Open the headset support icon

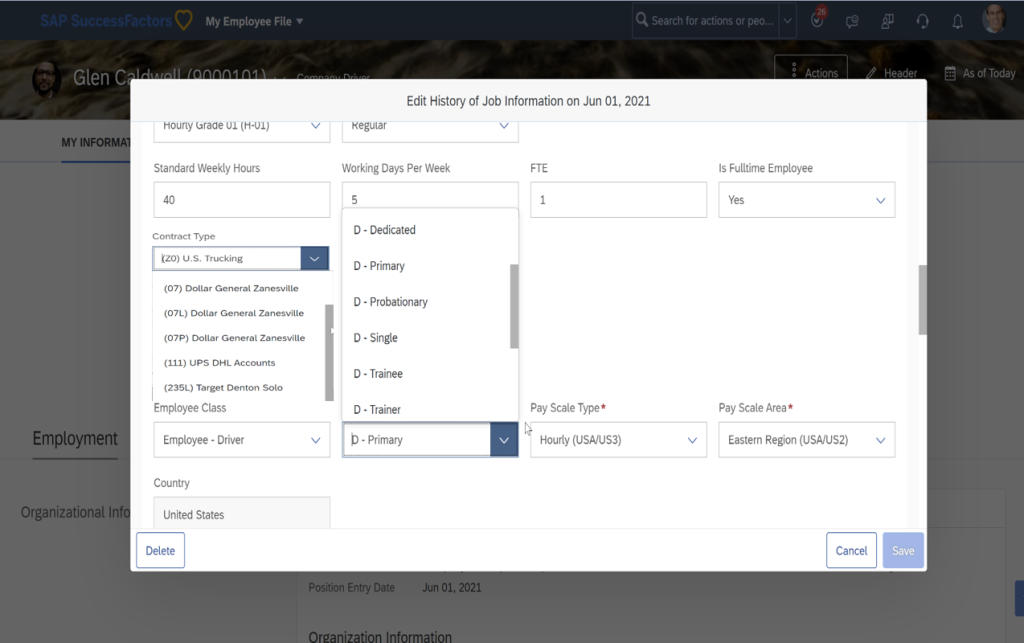(922, 22)
